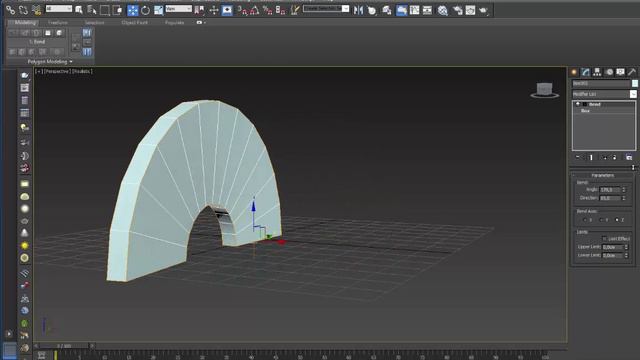Switch to the Selection ribbon tab
The image size is (640, 360).
pyautogui.click(x=94, y=23)
